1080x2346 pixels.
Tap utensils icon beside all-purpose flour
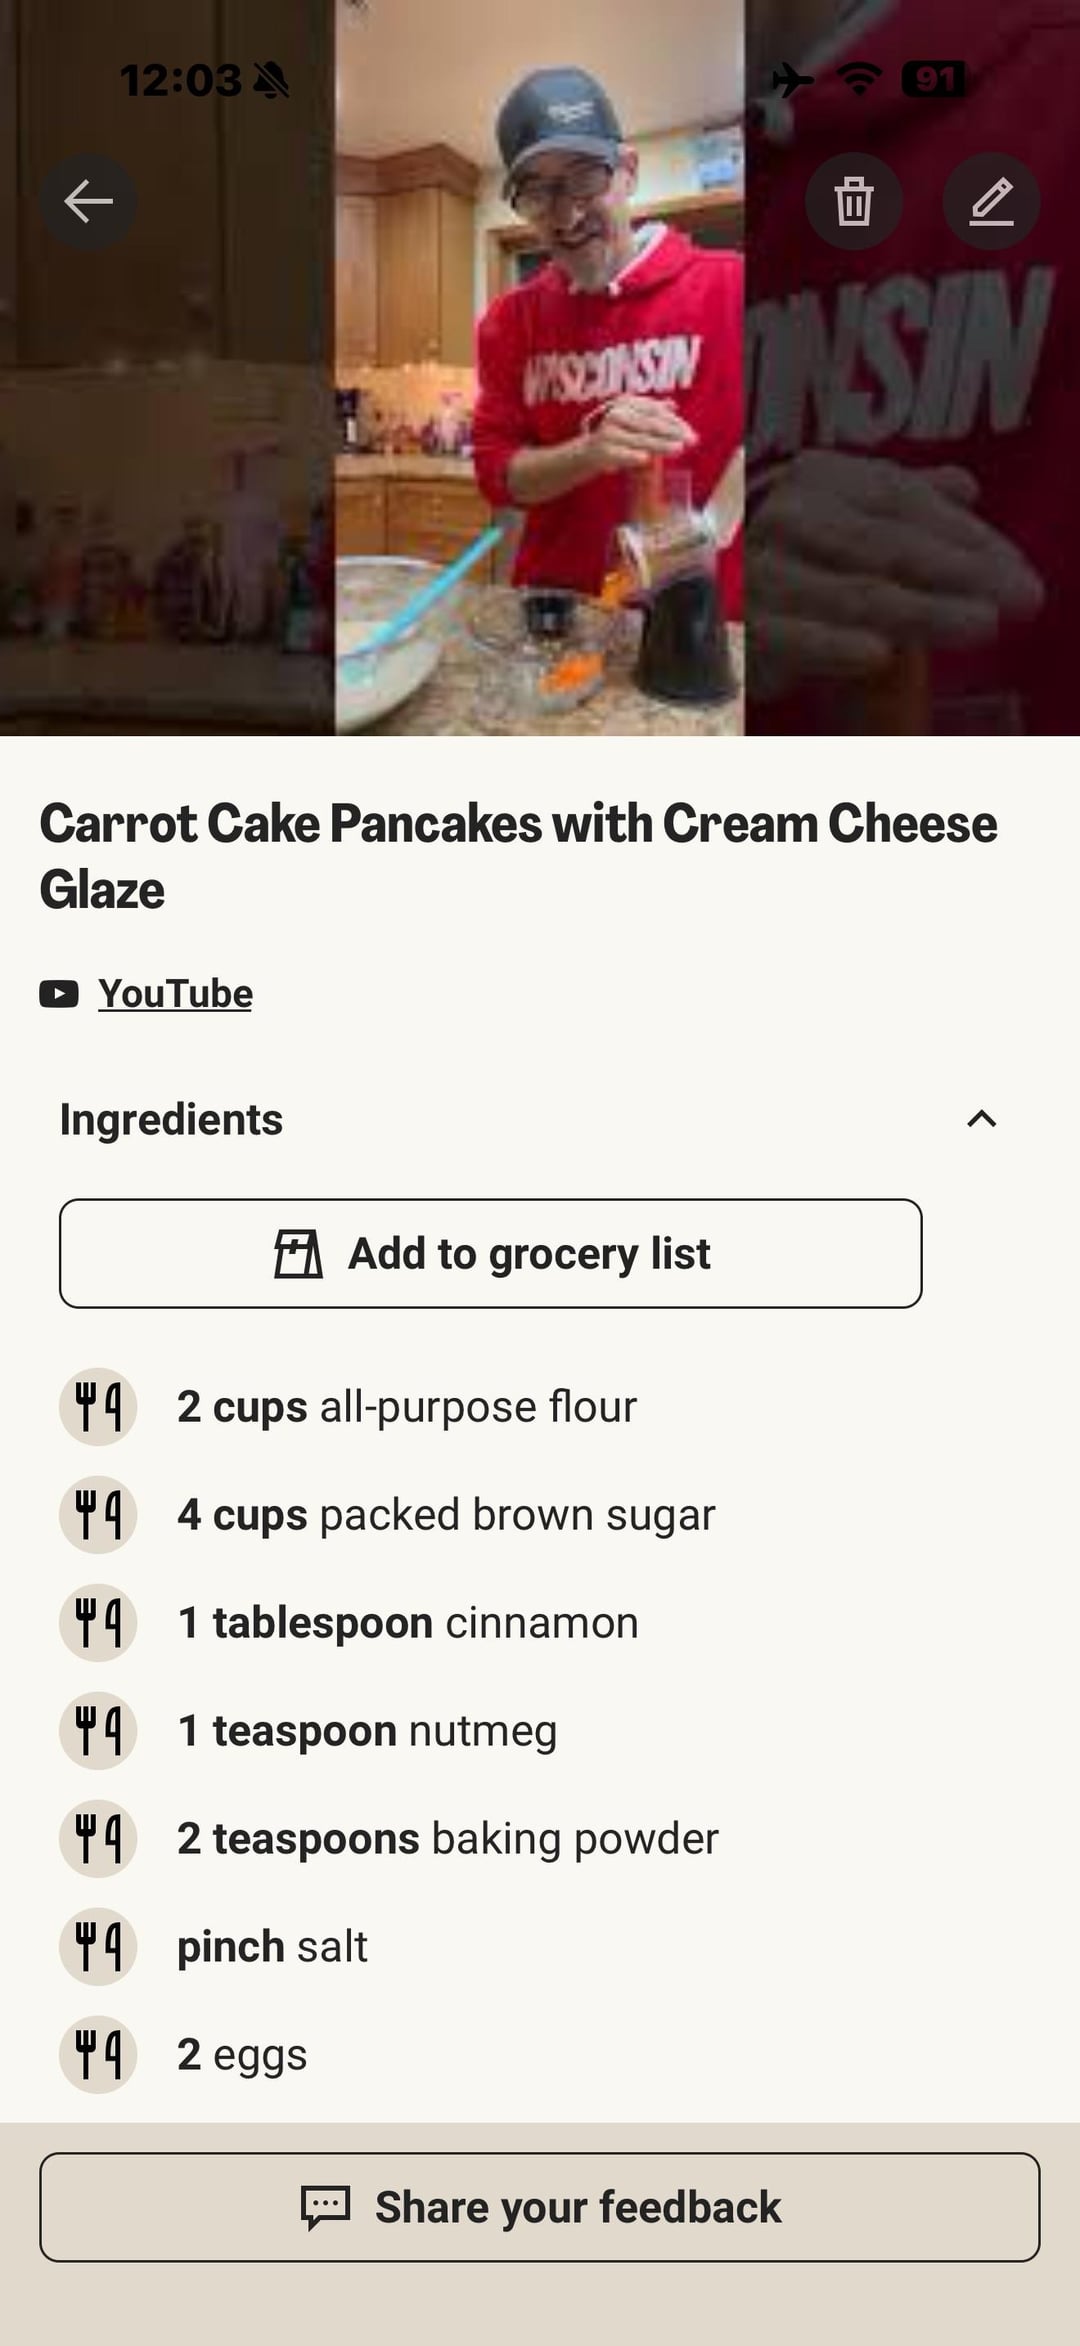coord(98,1407)
